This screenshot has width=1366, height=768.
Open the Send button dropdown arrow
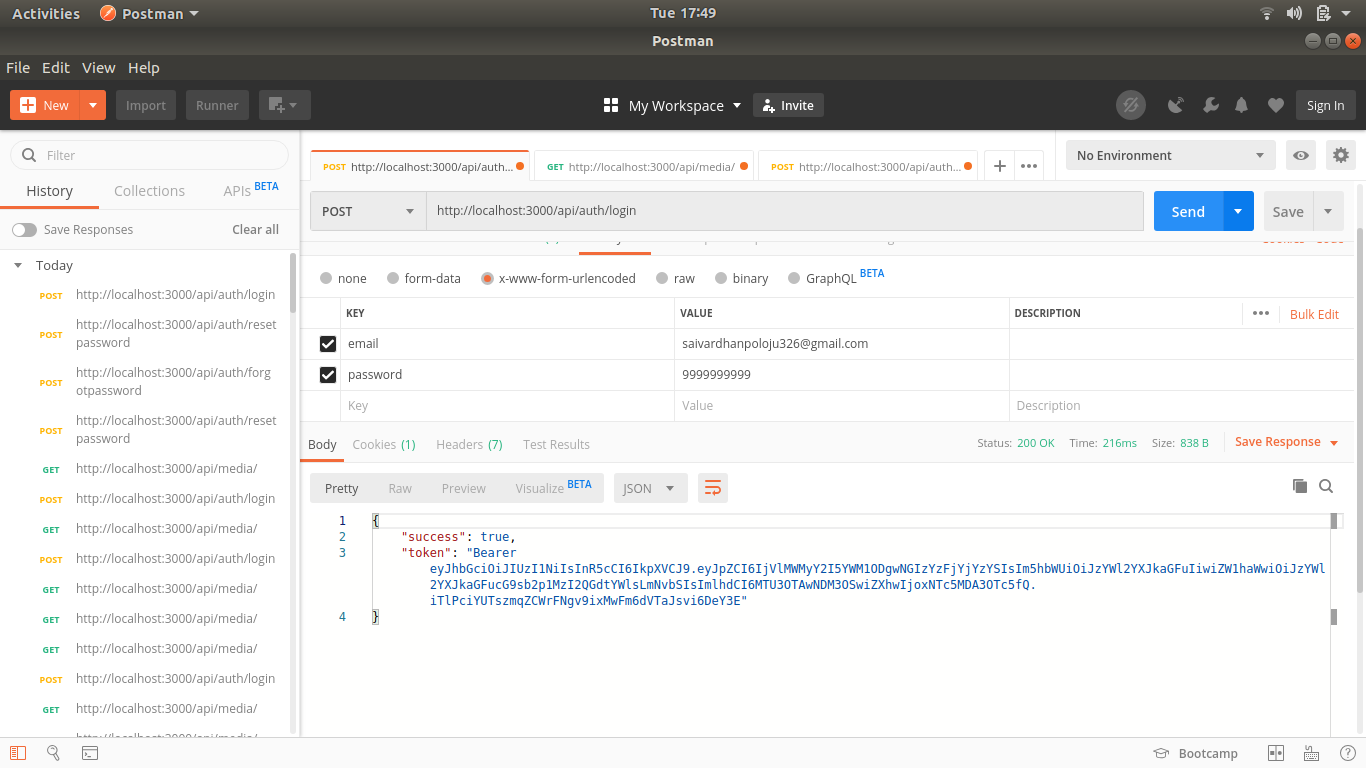click(1238, 211)
